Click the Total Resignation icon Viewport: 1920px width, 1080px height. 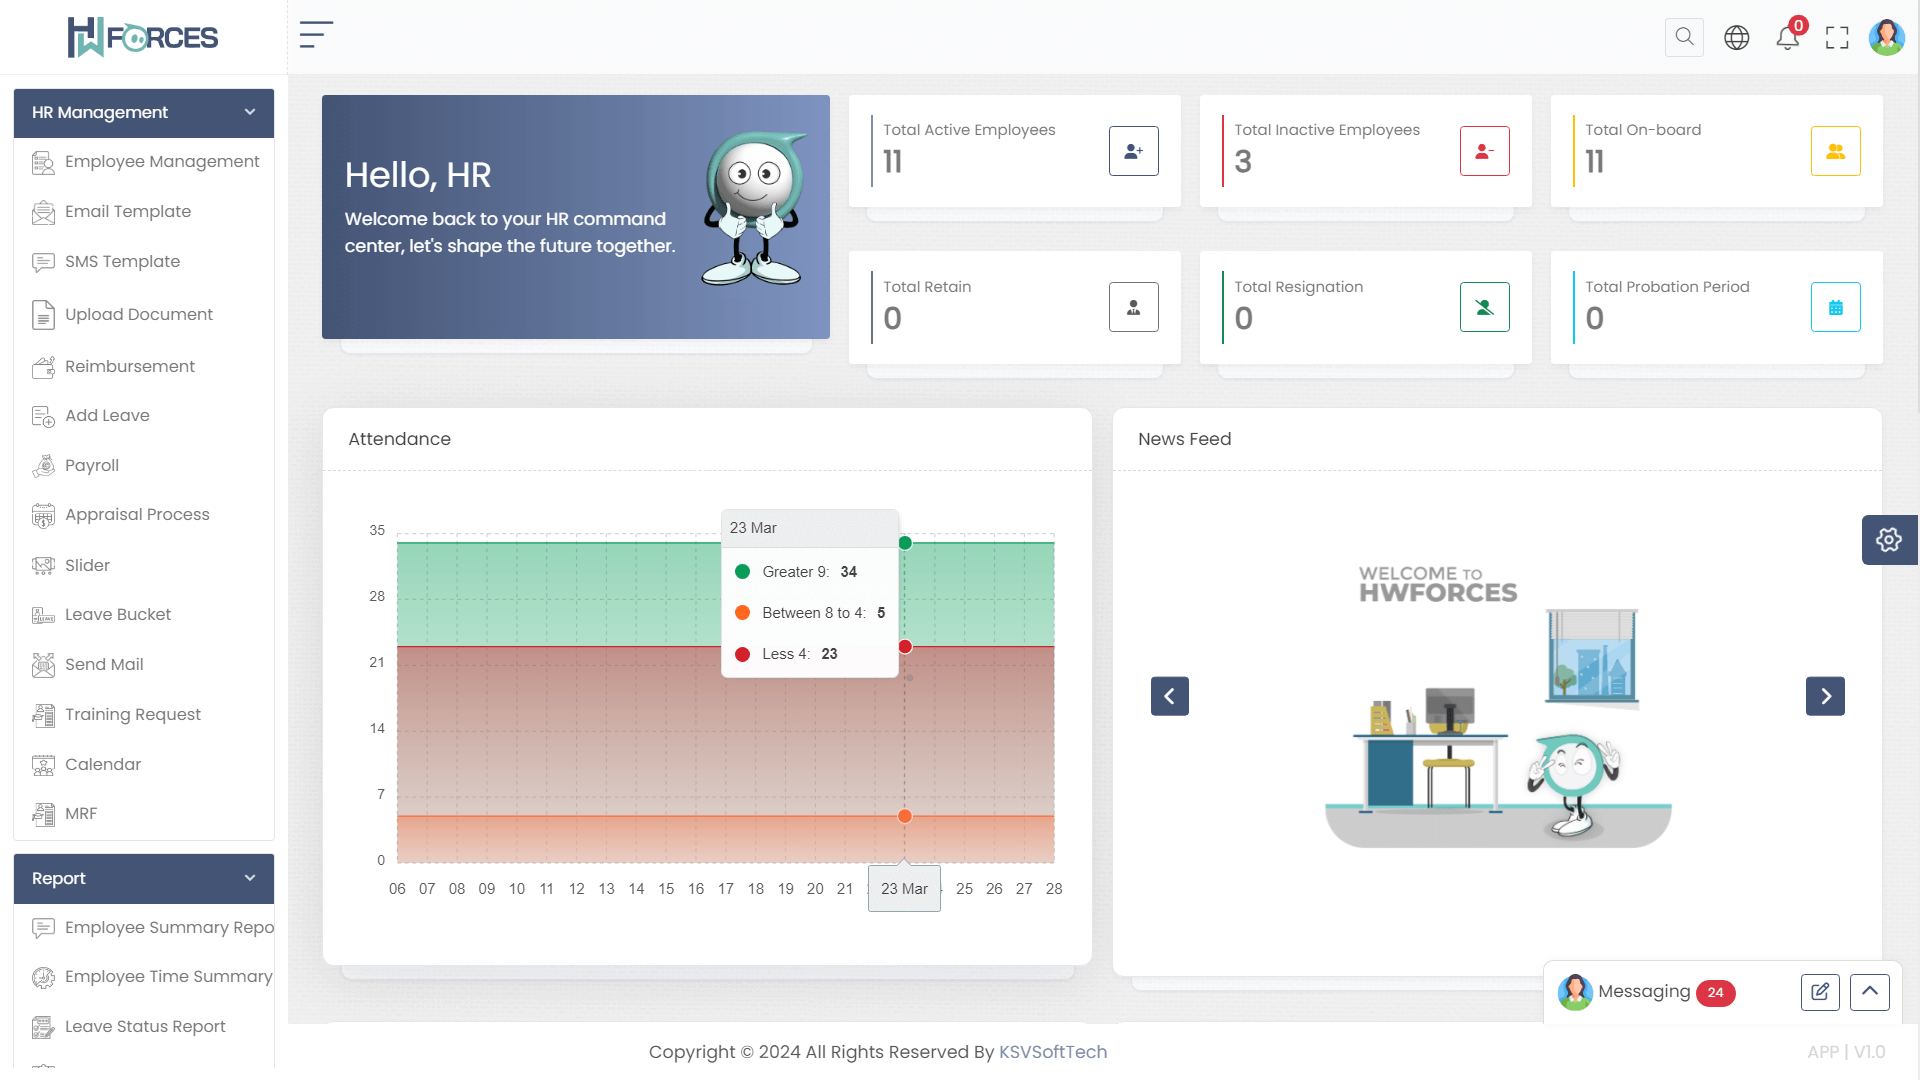[x=1484, y=308]
